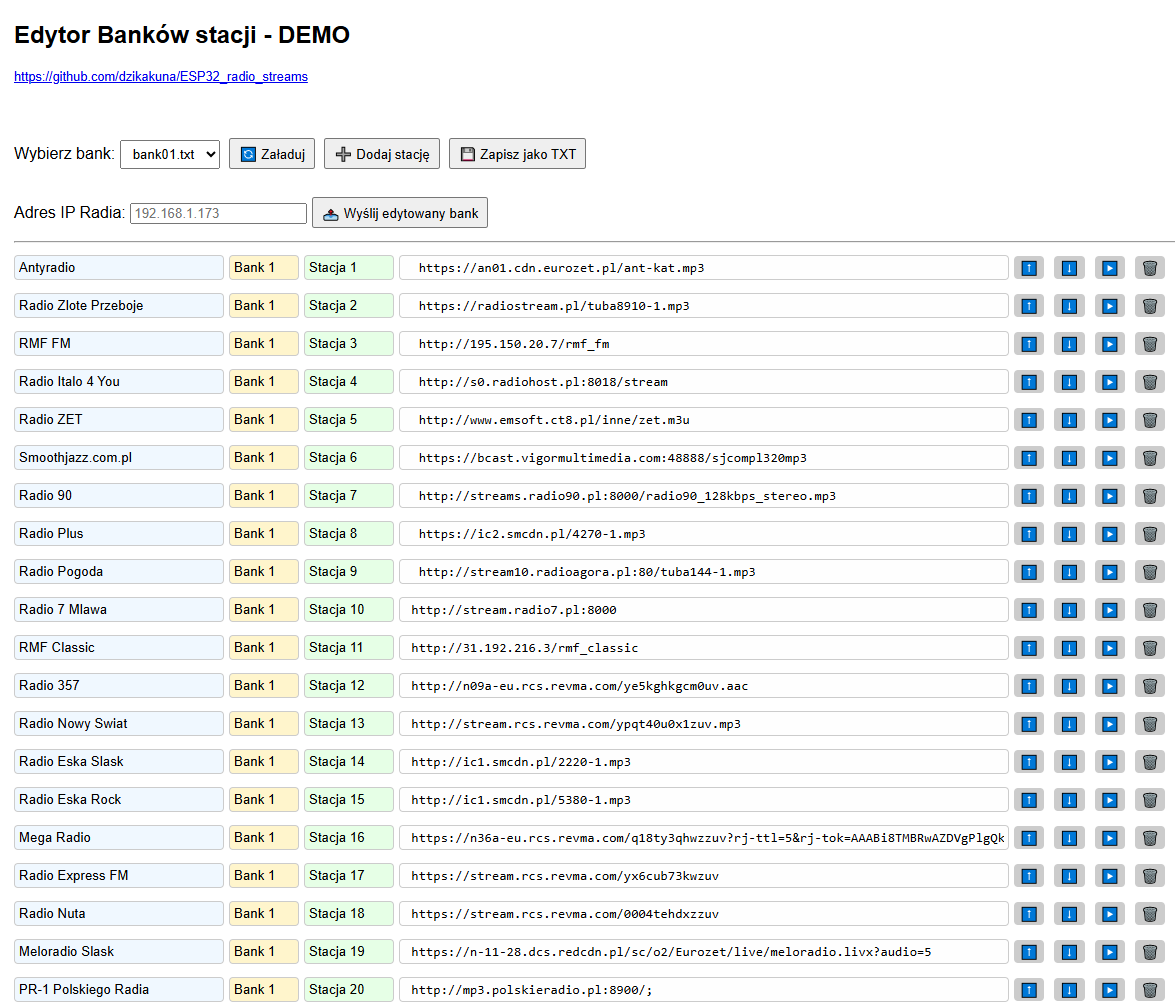The width and height of the screenshot is (1175, 1007).
Task: Move Antyradio station down
Action: (x=1069, y=267)
